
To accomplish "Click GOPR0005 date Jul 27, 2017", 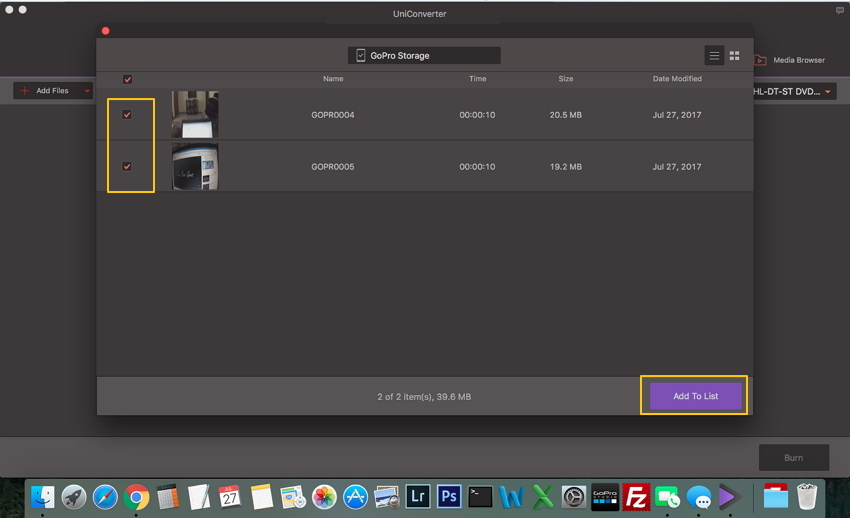I will 677,167.
